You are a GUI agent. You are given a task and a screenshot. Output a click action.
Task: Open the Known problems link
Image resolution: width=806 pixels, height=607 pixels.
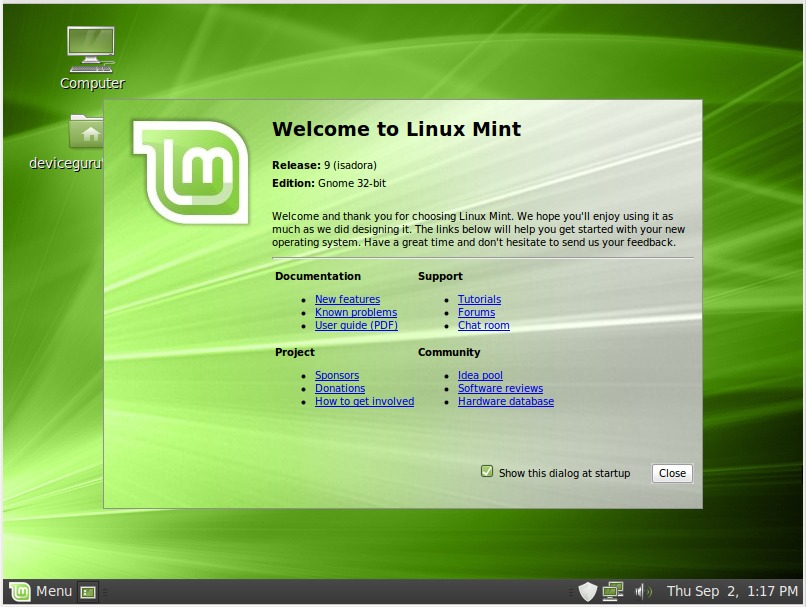pyautogui.click(x=356, y=312)
